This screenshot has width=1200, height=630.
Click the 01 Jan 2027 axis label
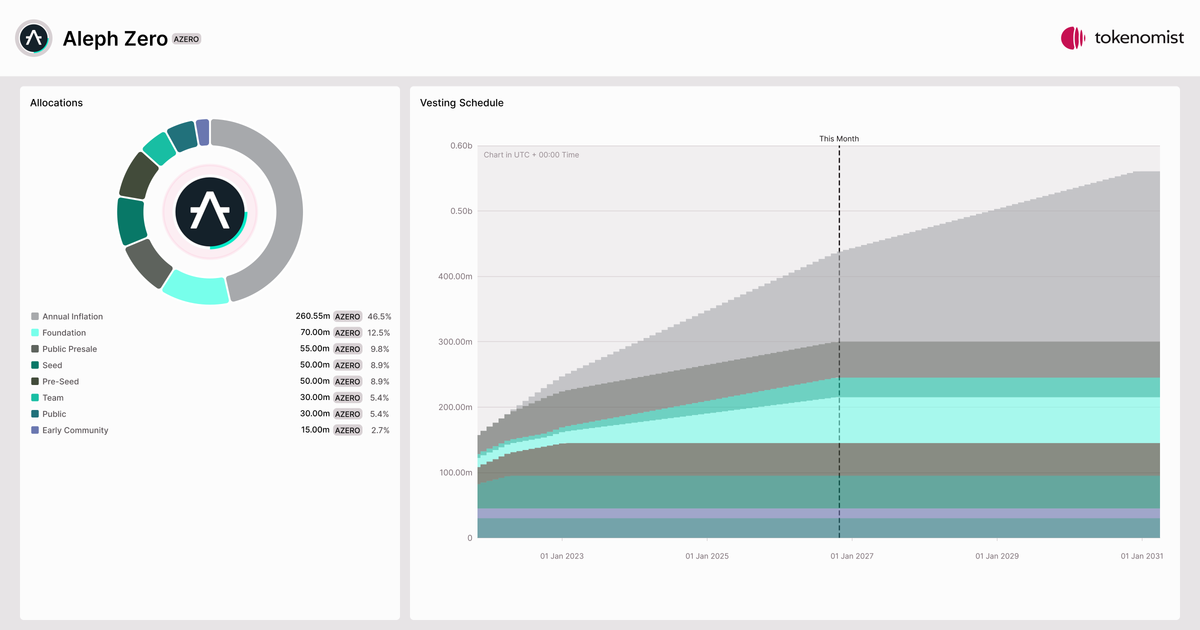click(852, 555)
